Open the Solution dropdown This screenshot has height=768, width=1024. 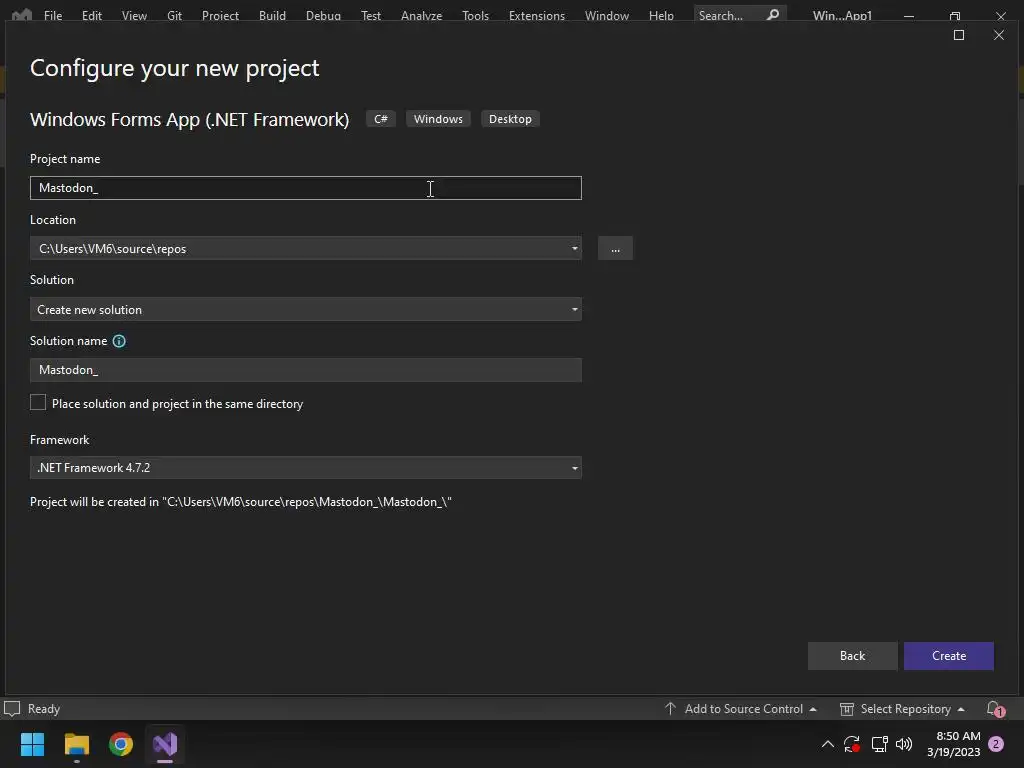(306, 310)
